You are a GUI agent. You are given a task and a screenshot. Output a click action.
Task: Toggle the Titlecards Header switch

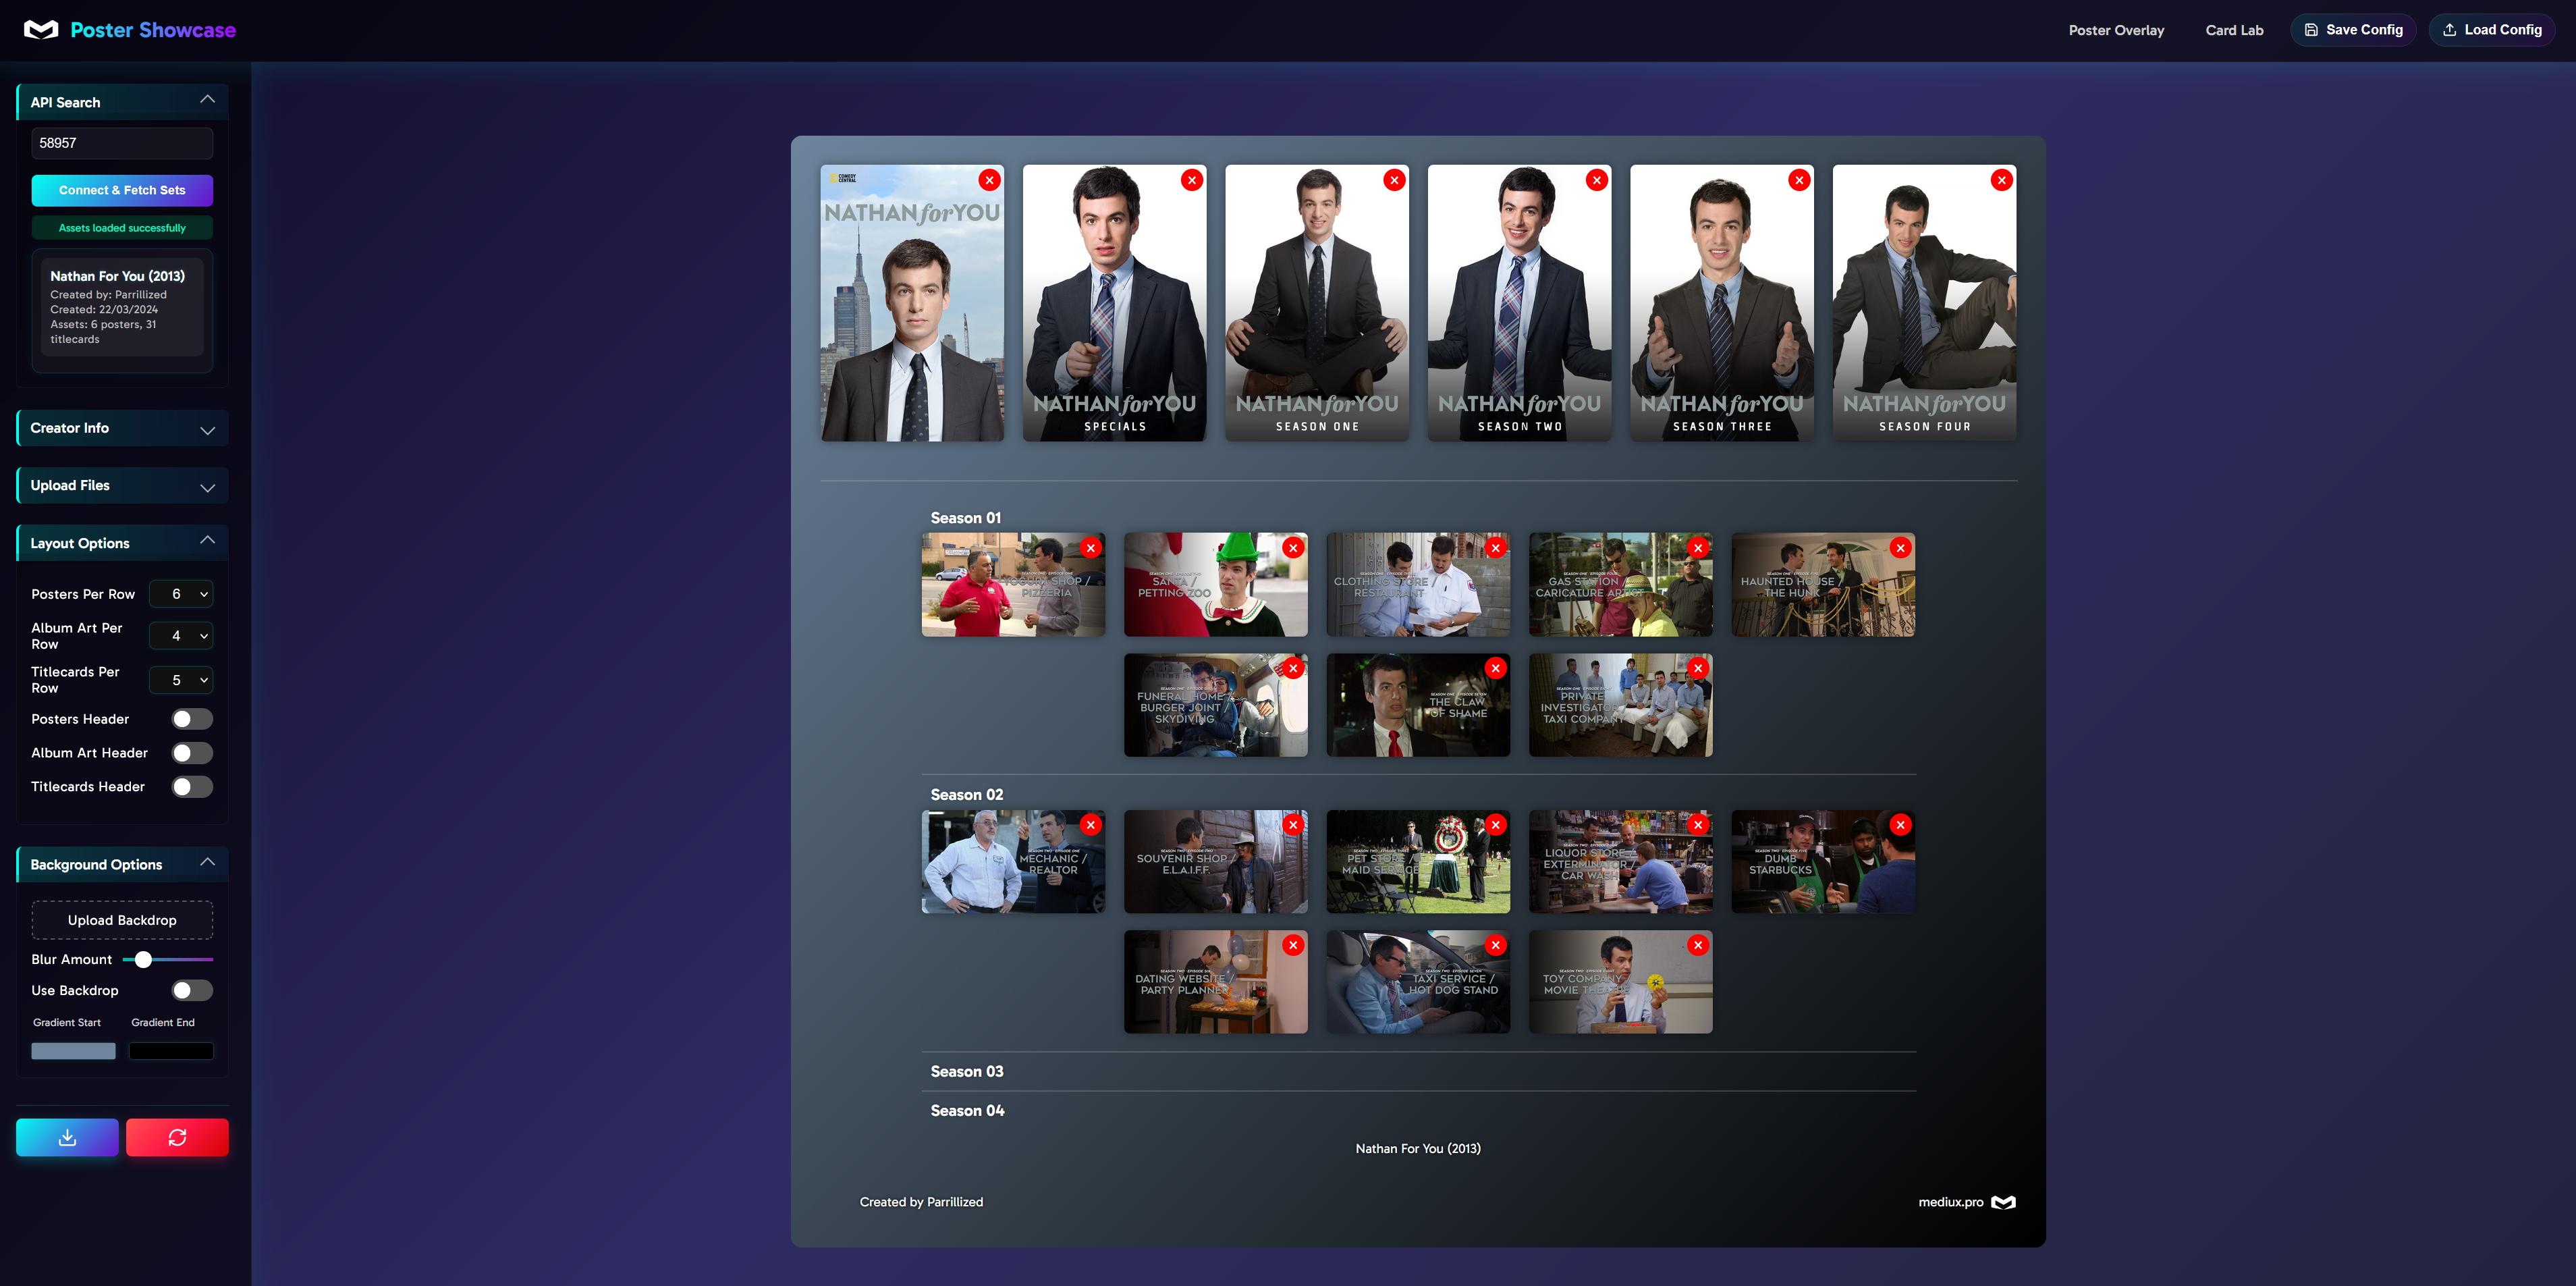(x=192, y=787)
